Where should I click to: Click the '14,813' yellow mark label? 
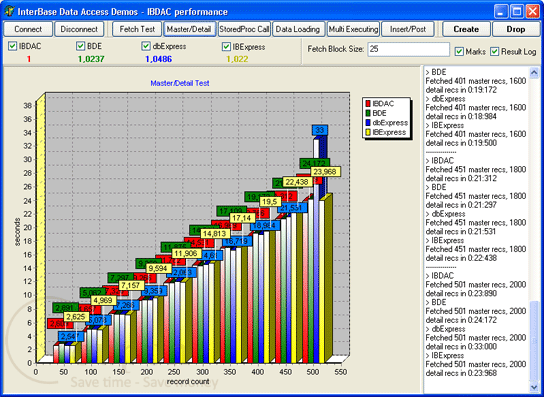(215, 234)
